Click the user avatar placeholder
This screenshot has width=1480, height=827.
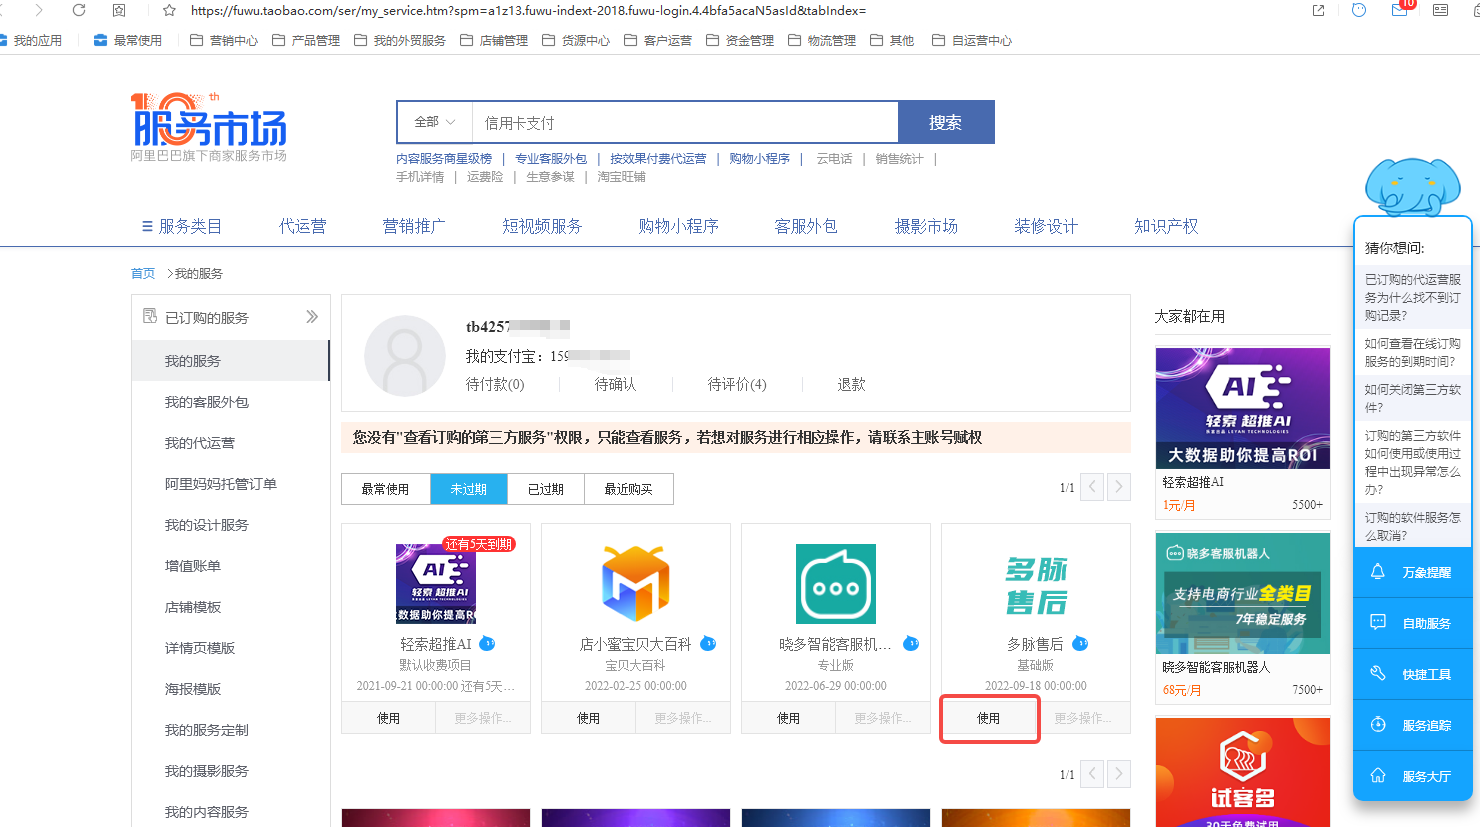click(x=405, y=356)
